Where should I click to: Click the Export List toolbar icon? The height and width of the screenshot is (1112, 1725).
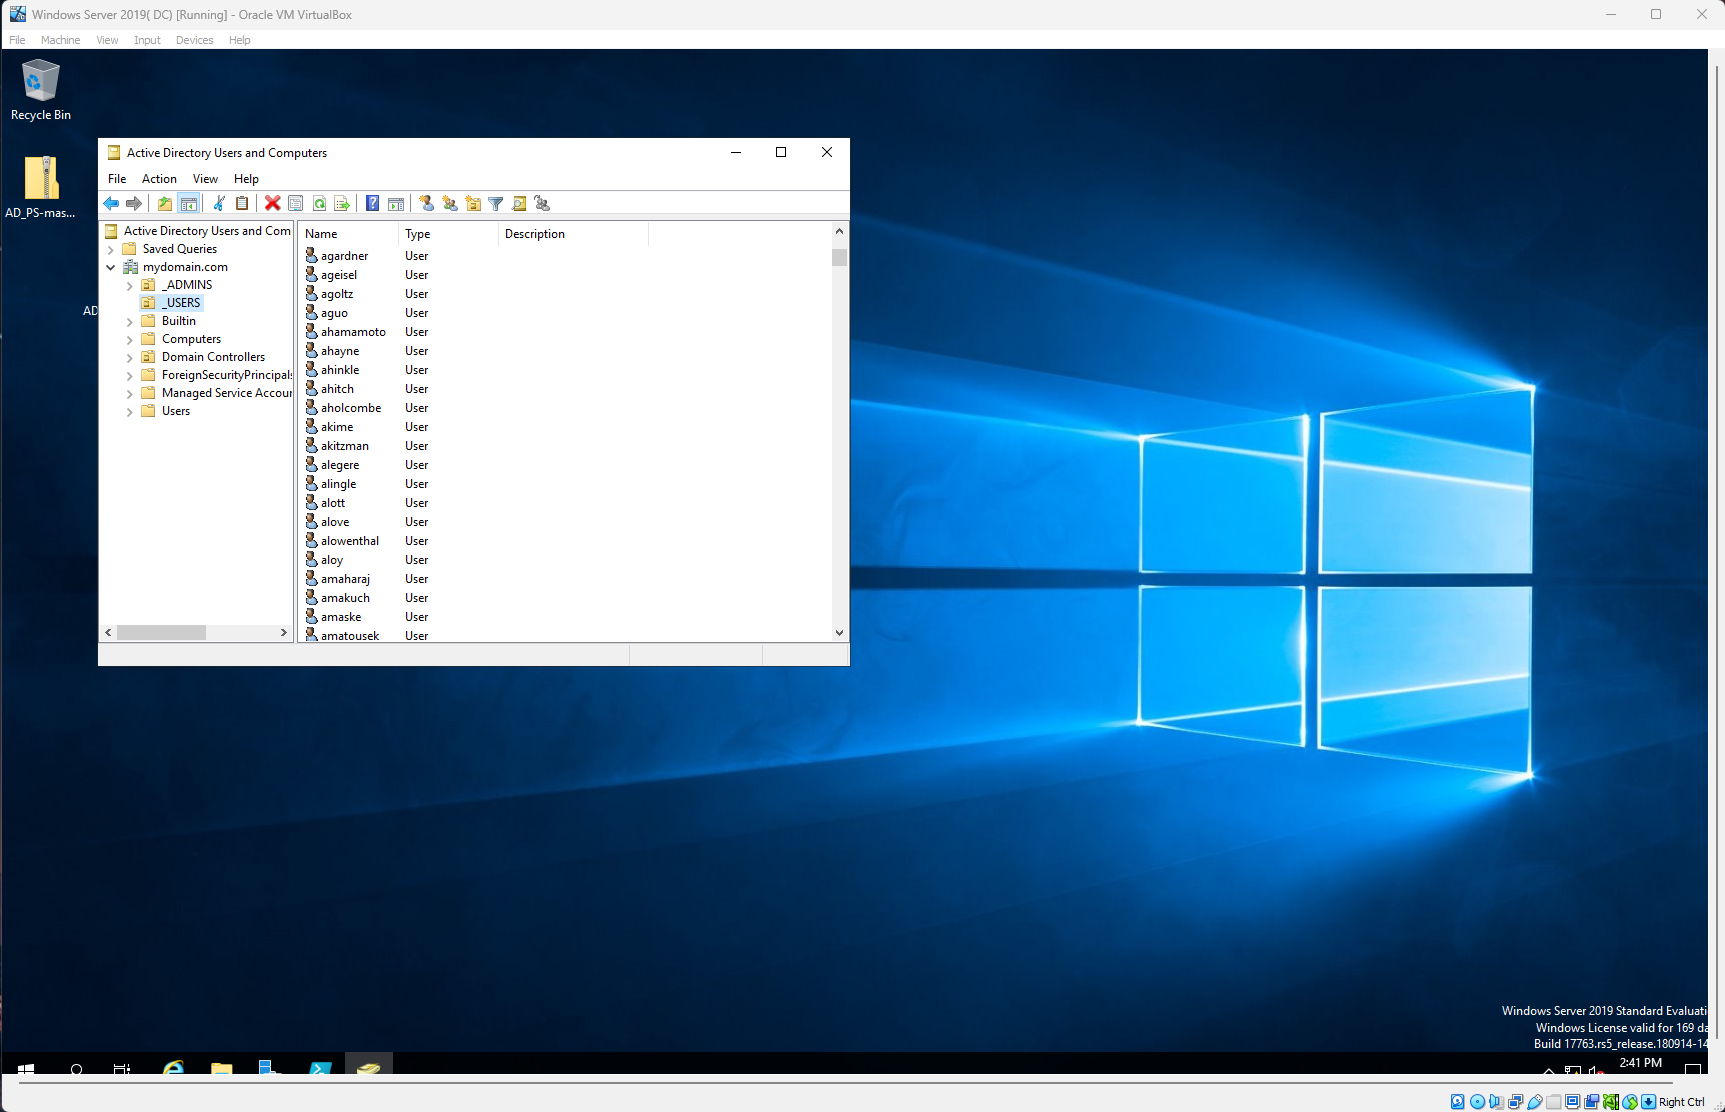342,204
